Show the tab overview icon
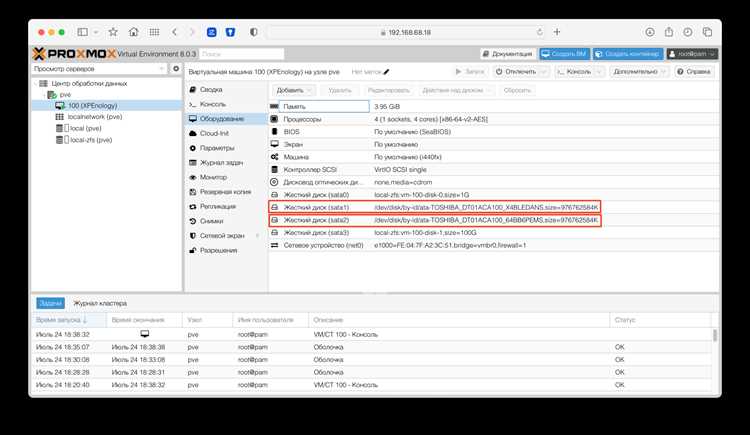The height and width of the screenshot is (435, 750). [707, 32]
